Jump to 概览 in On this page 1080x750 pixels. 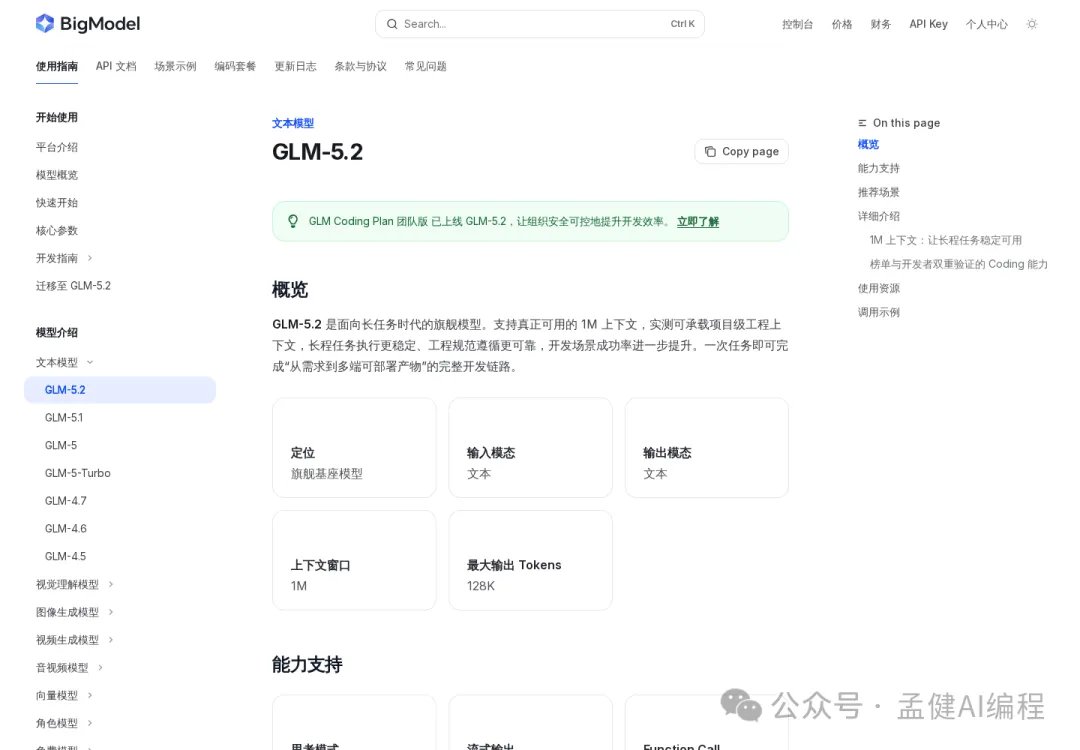(868, 145)
